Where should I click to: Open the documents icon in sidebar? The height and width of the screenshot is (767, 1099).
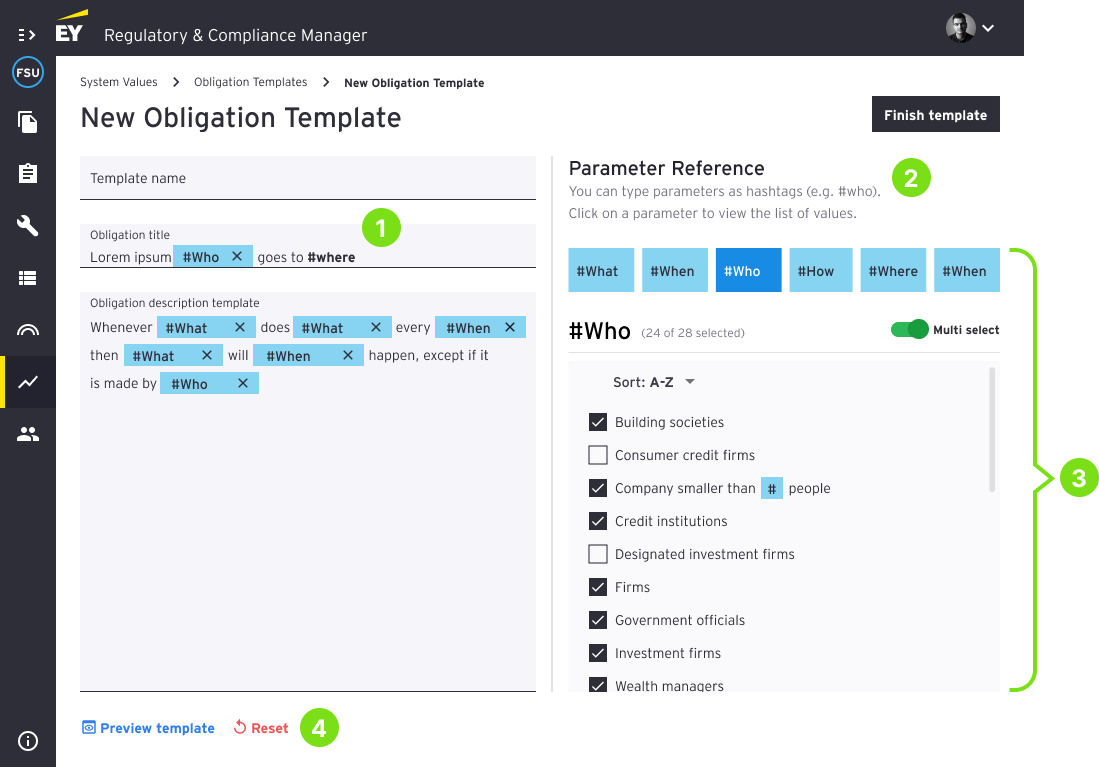click(28, 123)
